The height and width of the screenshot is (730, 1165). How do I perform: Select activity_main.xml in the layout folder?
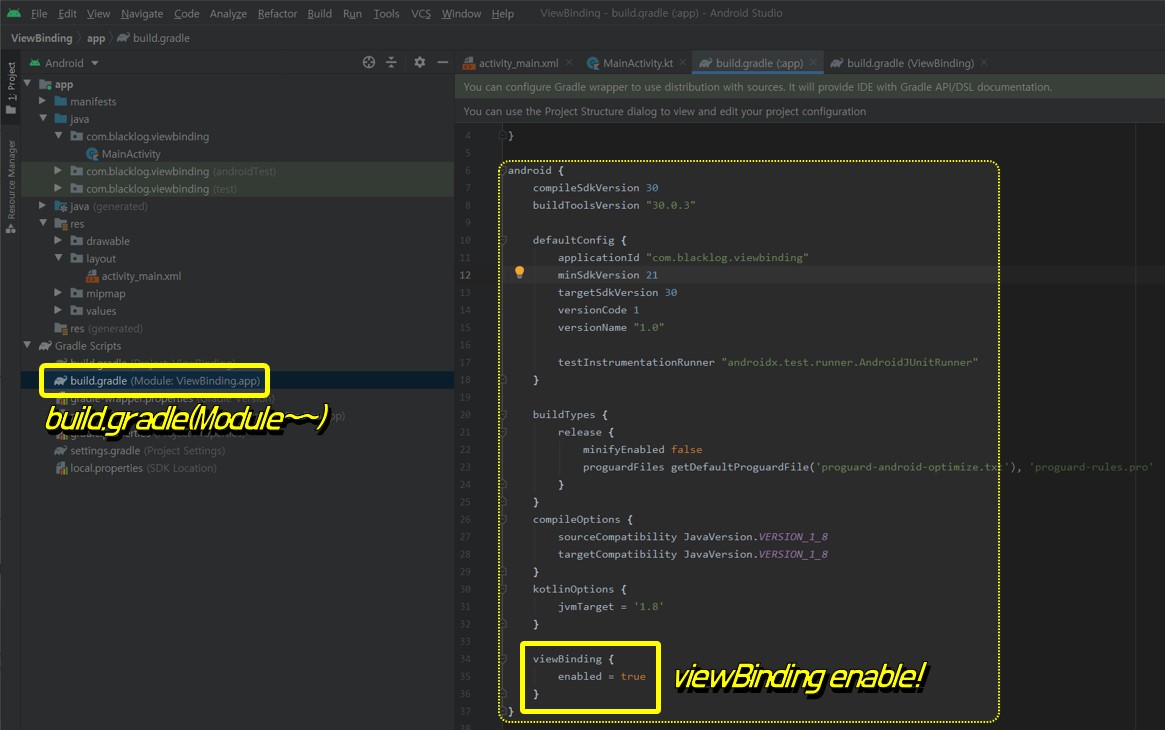141,276
